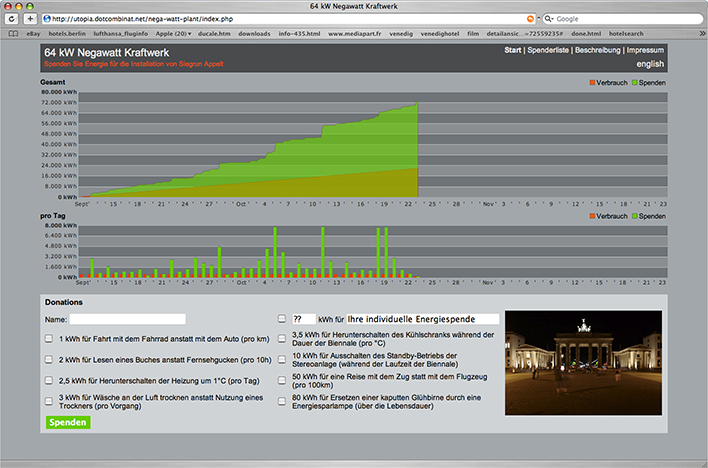Check 50 kWh Zug statt Flugzeug option
The height and width of the screenshot is (468, 708).
click(x=282, y=380)
